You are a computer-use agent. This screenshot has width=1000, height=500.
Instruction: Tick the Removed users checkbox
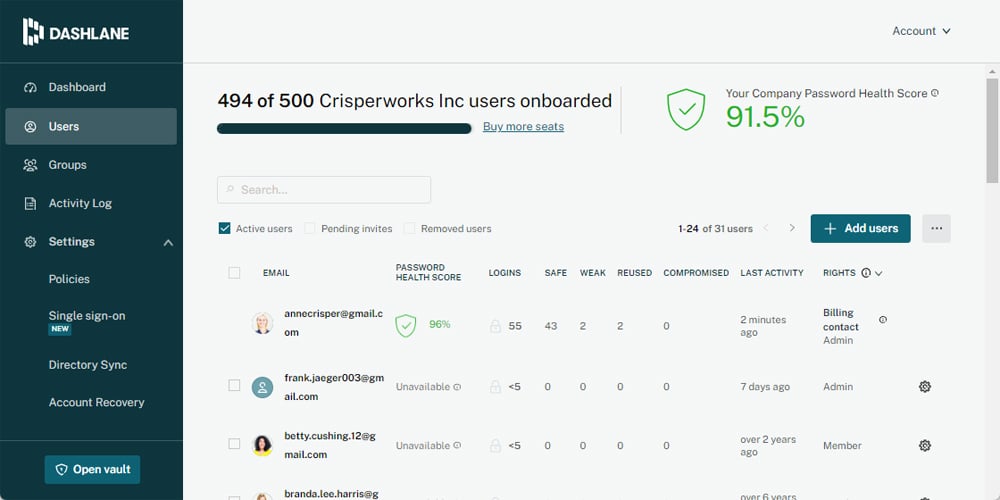point(410,228)
